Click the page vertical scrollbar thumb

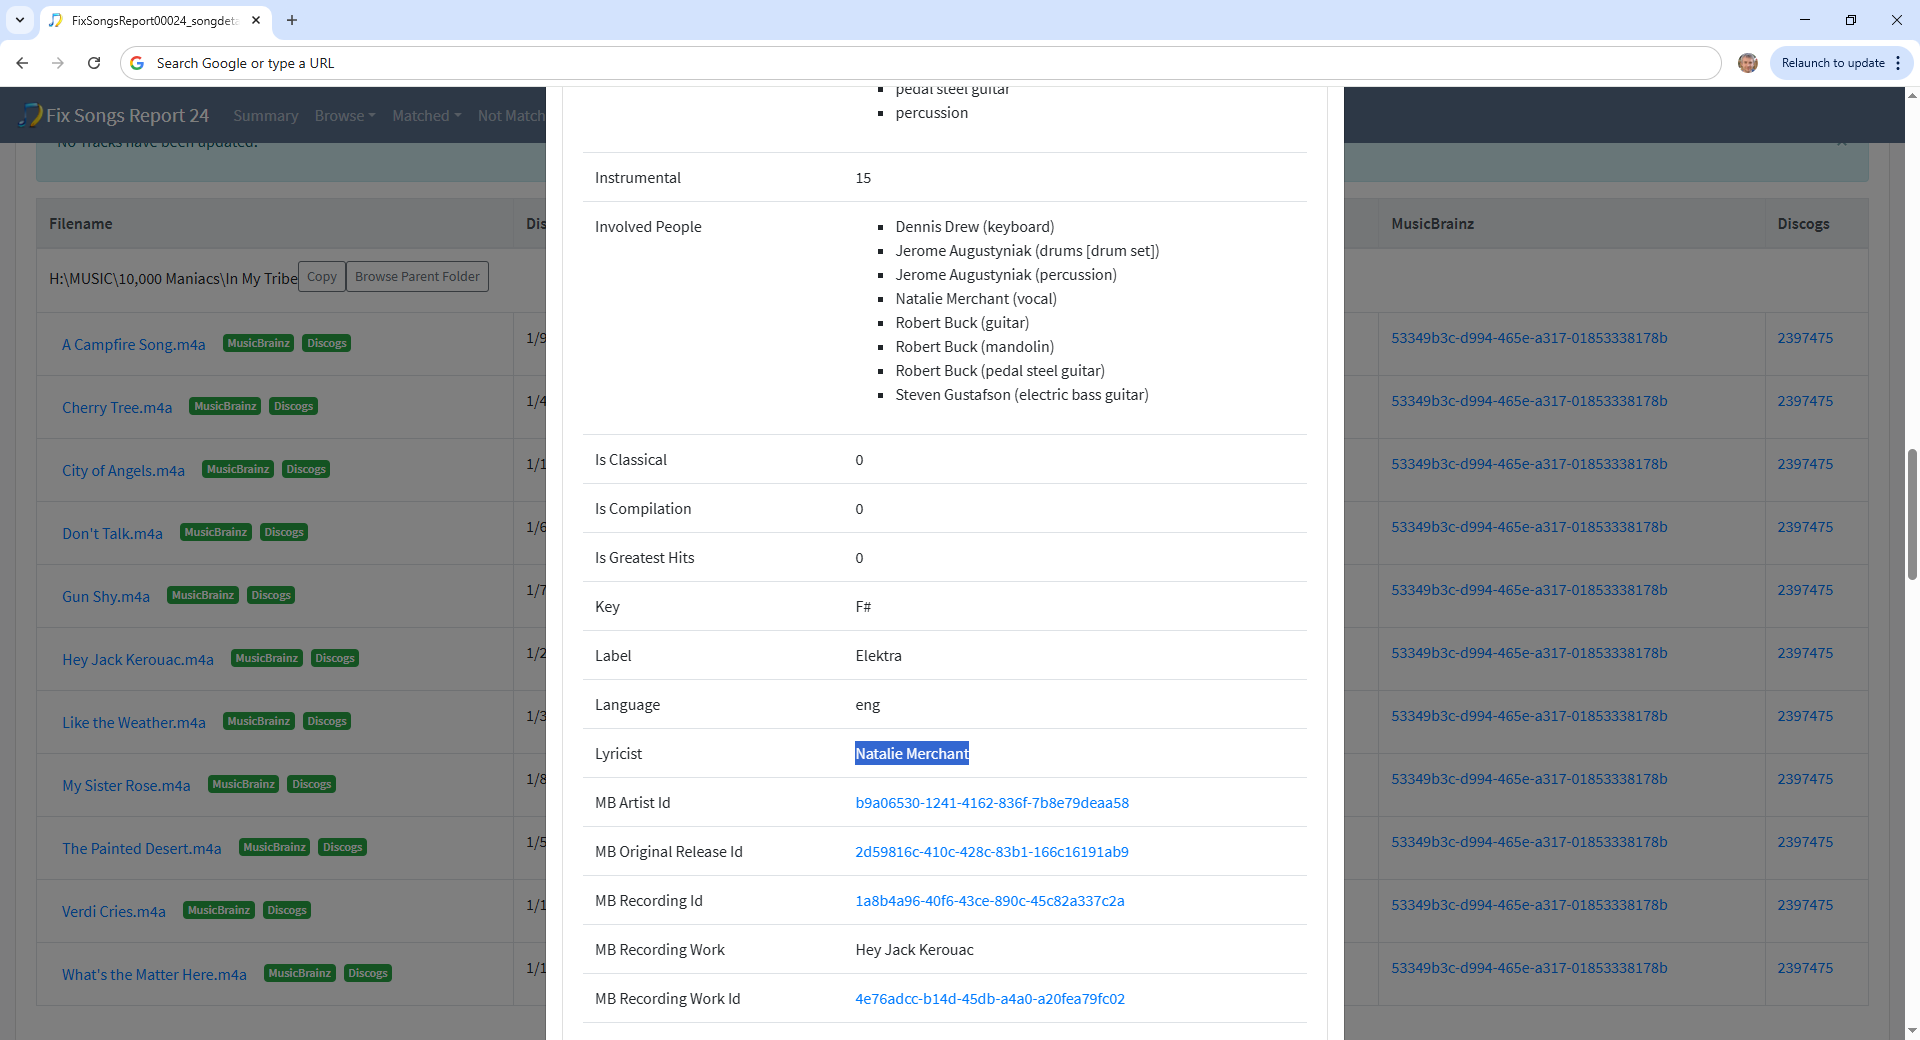1911,514
